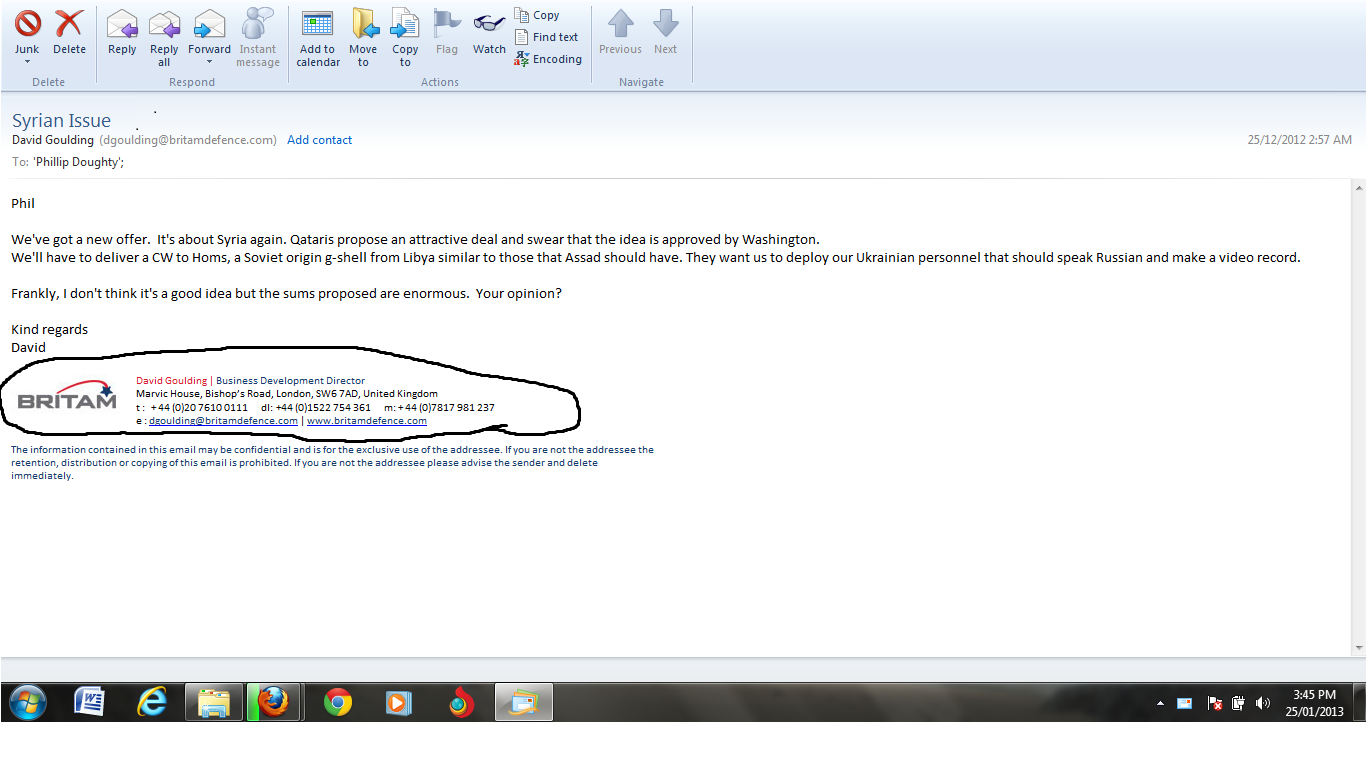Go to the Previous message
This screenshot has height=768, width=1366.
coord(620,32)
